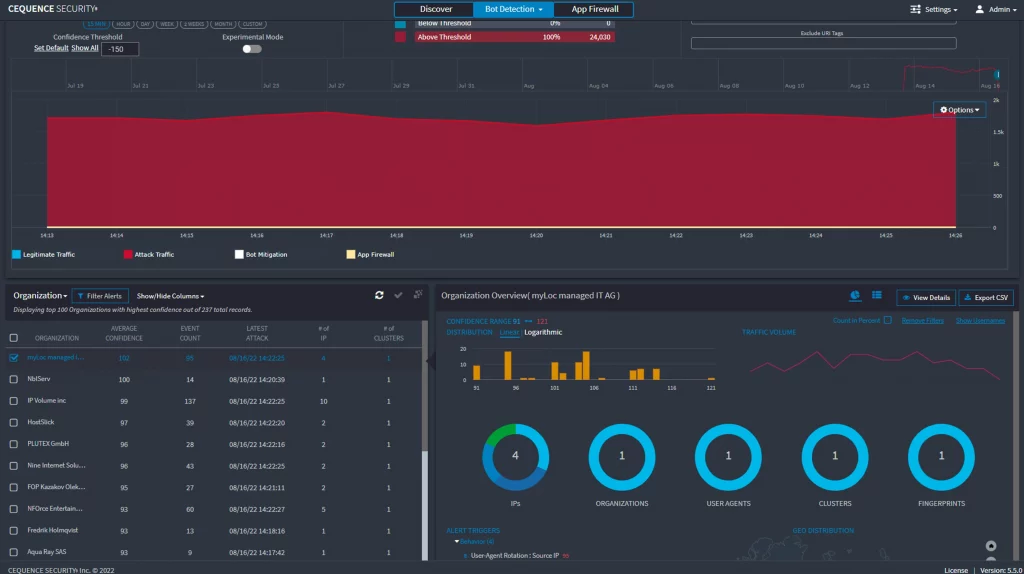Open the Organization grouping dropdown

click(x=40, y=296)
